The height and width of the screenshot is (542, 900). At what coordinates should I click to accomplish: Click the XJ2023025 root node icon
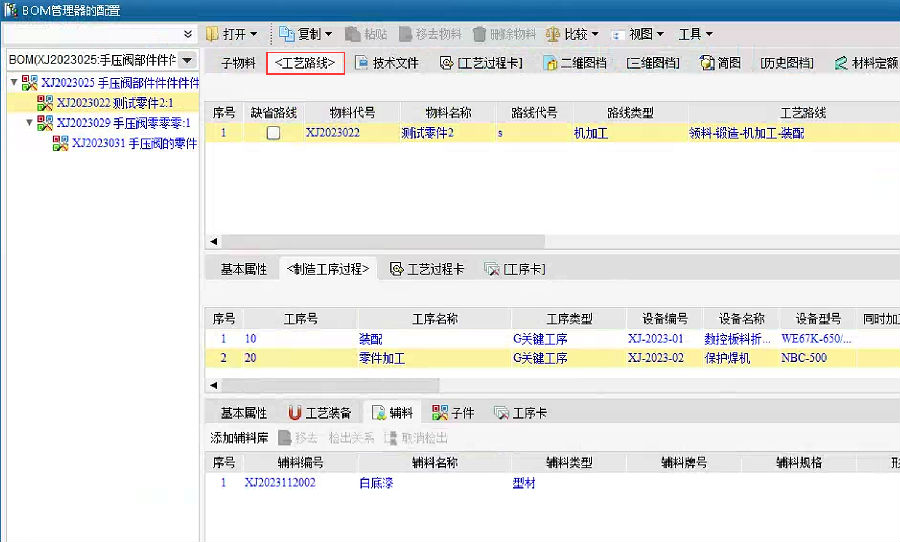tap(30, 83)
